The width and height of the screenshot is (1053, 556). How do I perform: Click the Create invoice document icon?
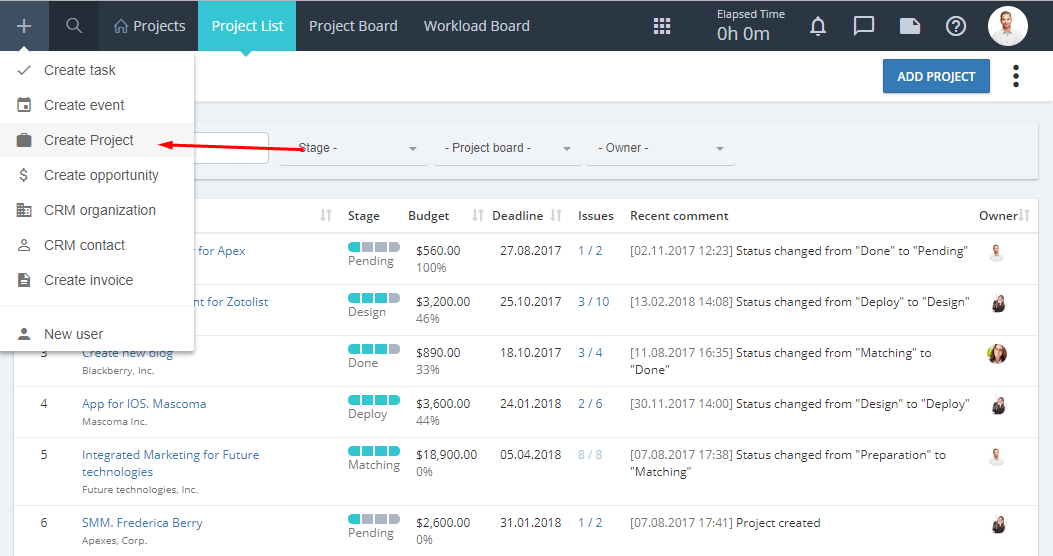[x=24, y=280]
